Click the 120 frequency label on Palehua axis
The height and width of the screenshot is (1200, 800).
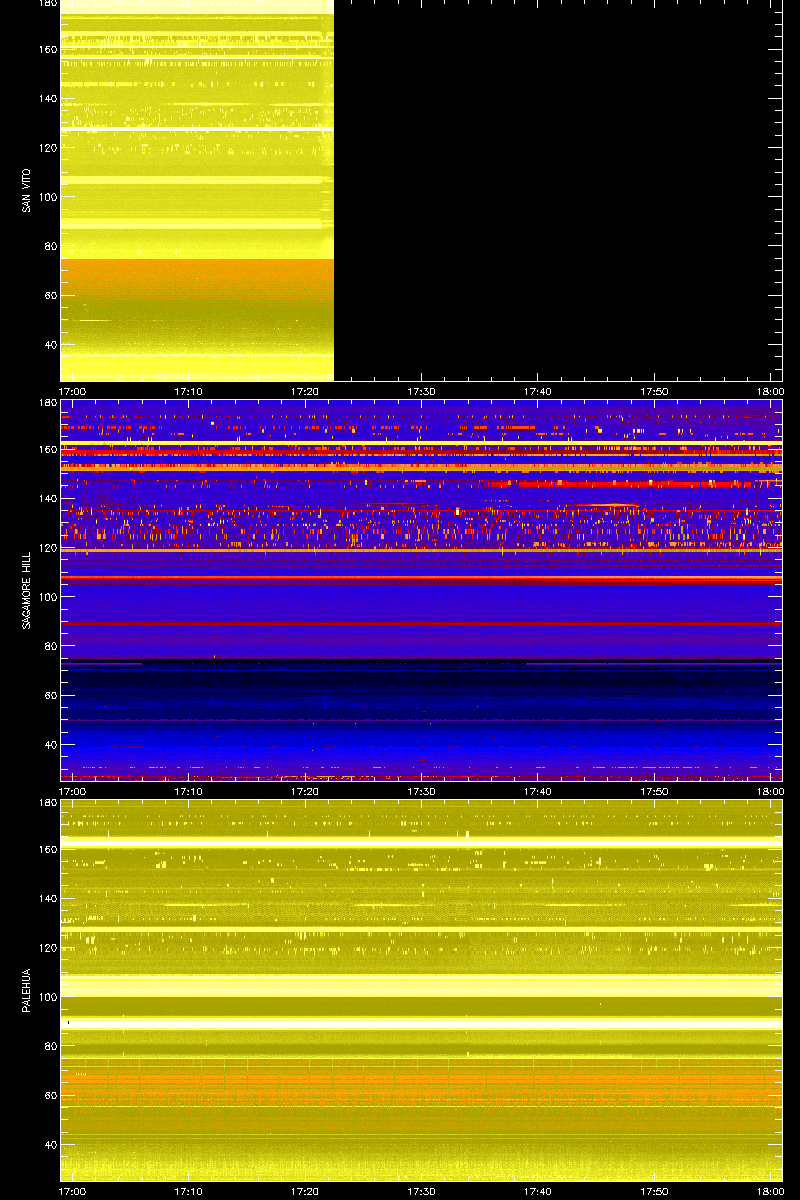pos(48,947)
